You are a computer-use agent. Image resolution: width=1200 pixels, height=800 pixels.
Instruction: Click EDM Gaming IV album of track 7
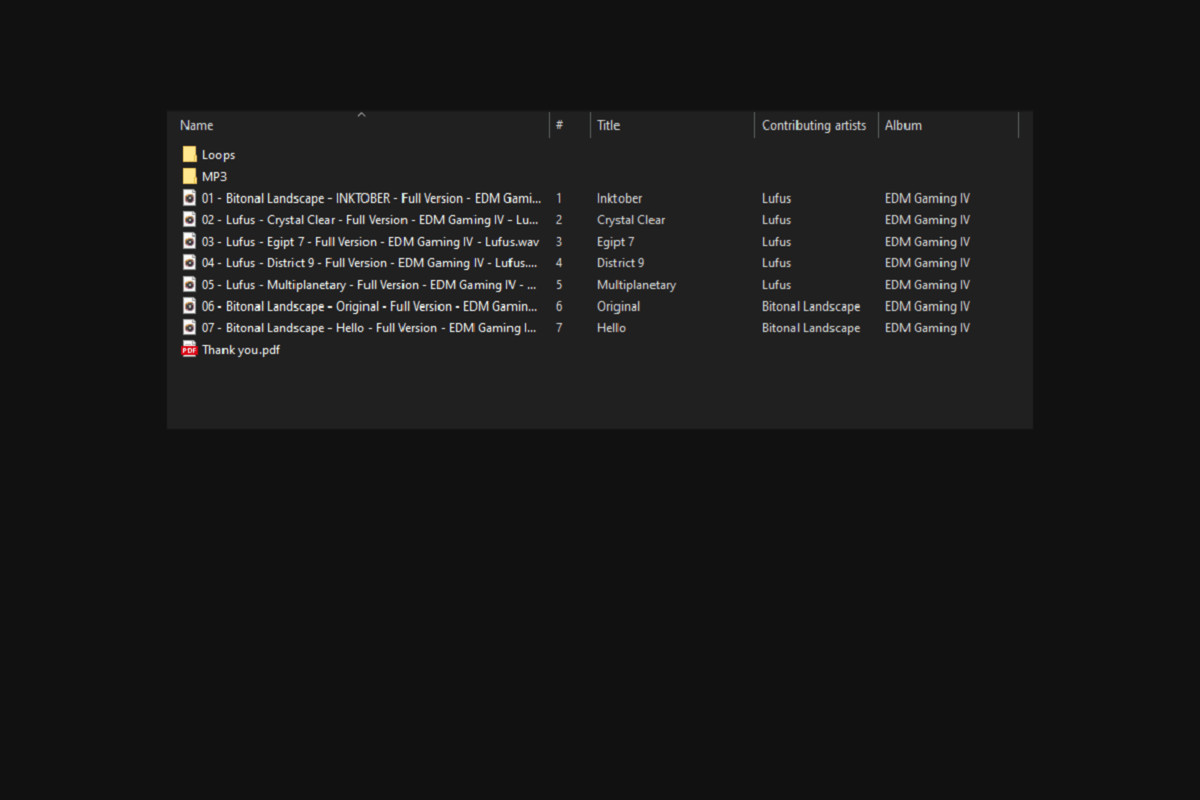point(927,328)
